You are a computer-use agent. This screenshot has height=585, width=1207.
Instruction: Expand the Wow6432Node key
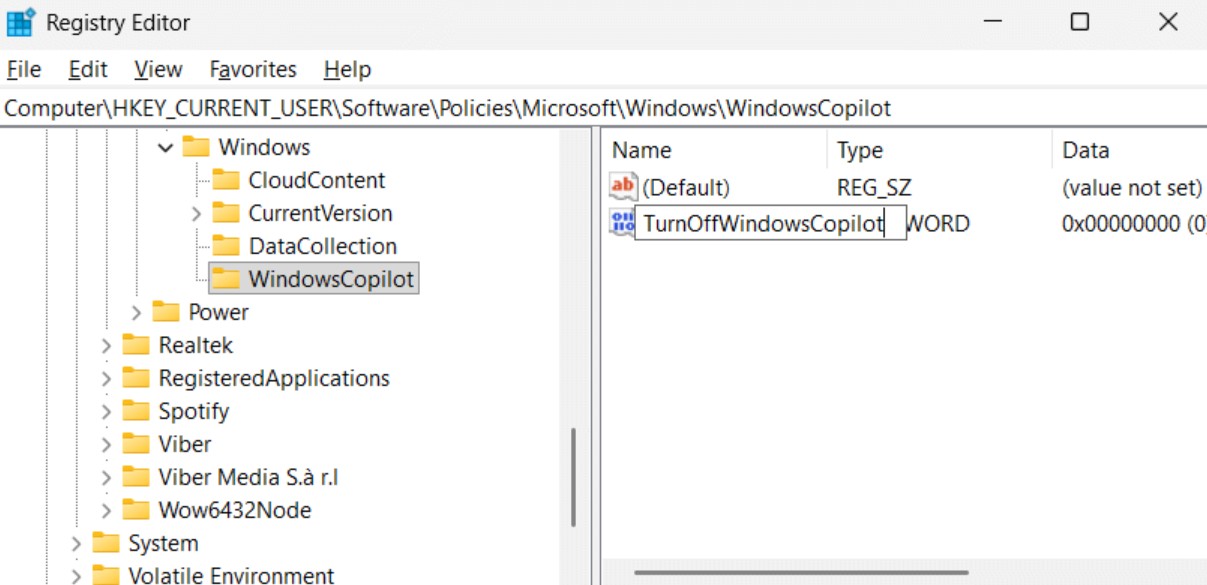tap(106, 510)
